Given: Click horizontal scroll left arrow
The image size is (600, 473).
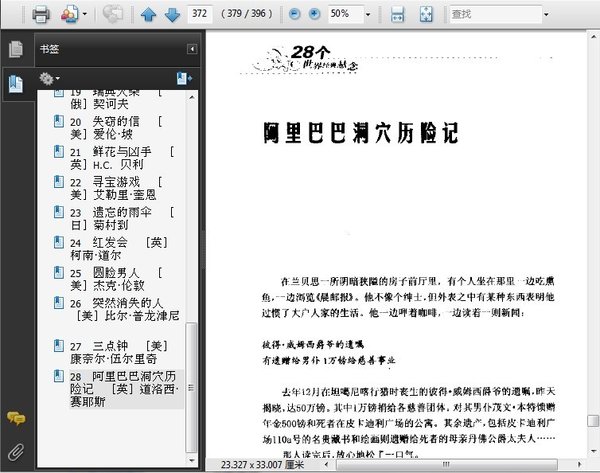Looking at the screenshot, I should 326,465.
